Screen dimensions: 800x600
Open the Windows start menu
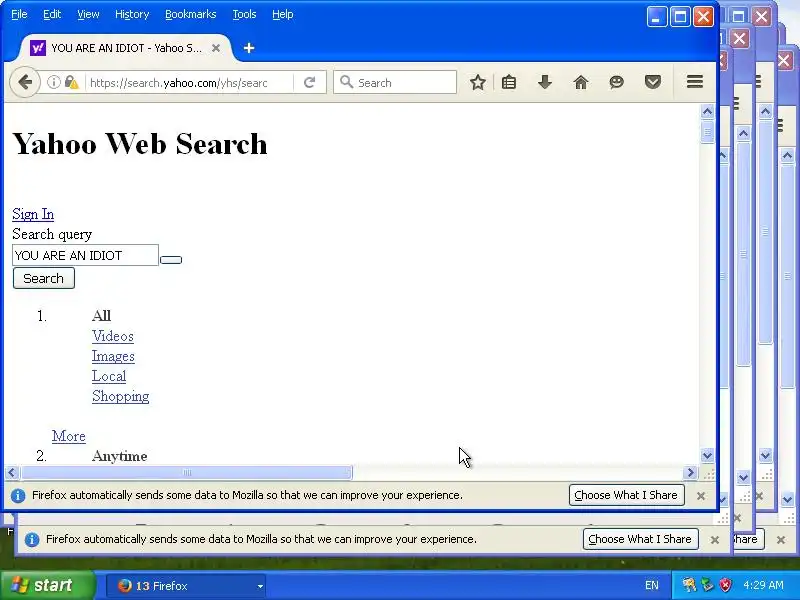[47, 585]
